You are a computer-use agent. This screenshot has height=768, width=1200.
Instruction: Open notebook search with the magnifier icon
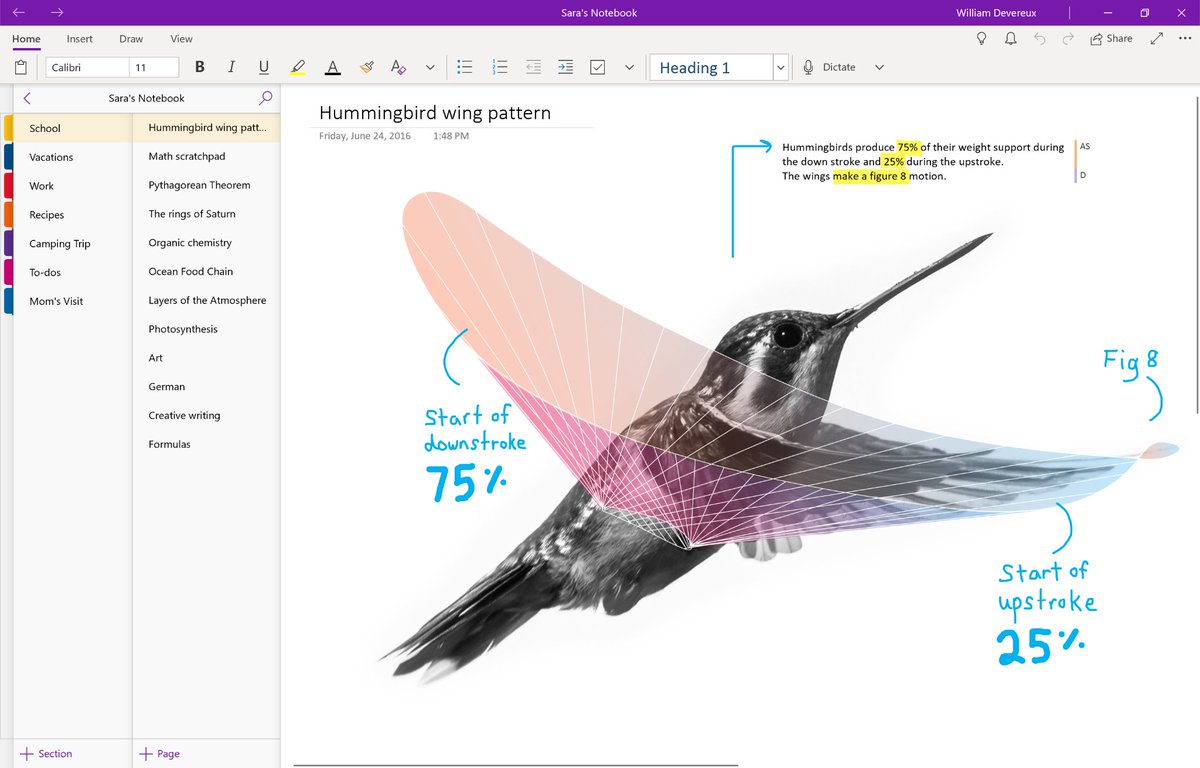click(265, 98)
